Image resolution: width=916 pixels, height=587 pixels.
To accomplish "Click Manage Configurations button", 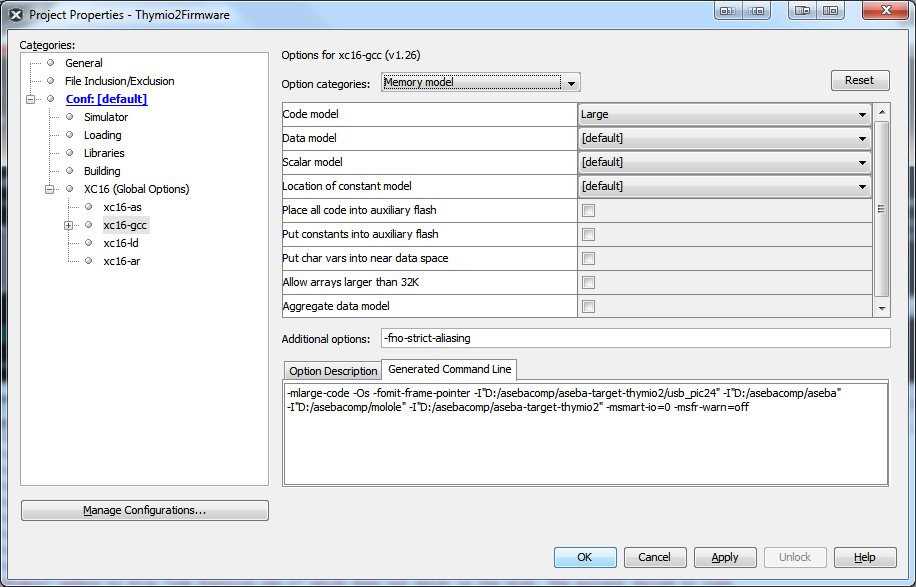I will (145, 510).
